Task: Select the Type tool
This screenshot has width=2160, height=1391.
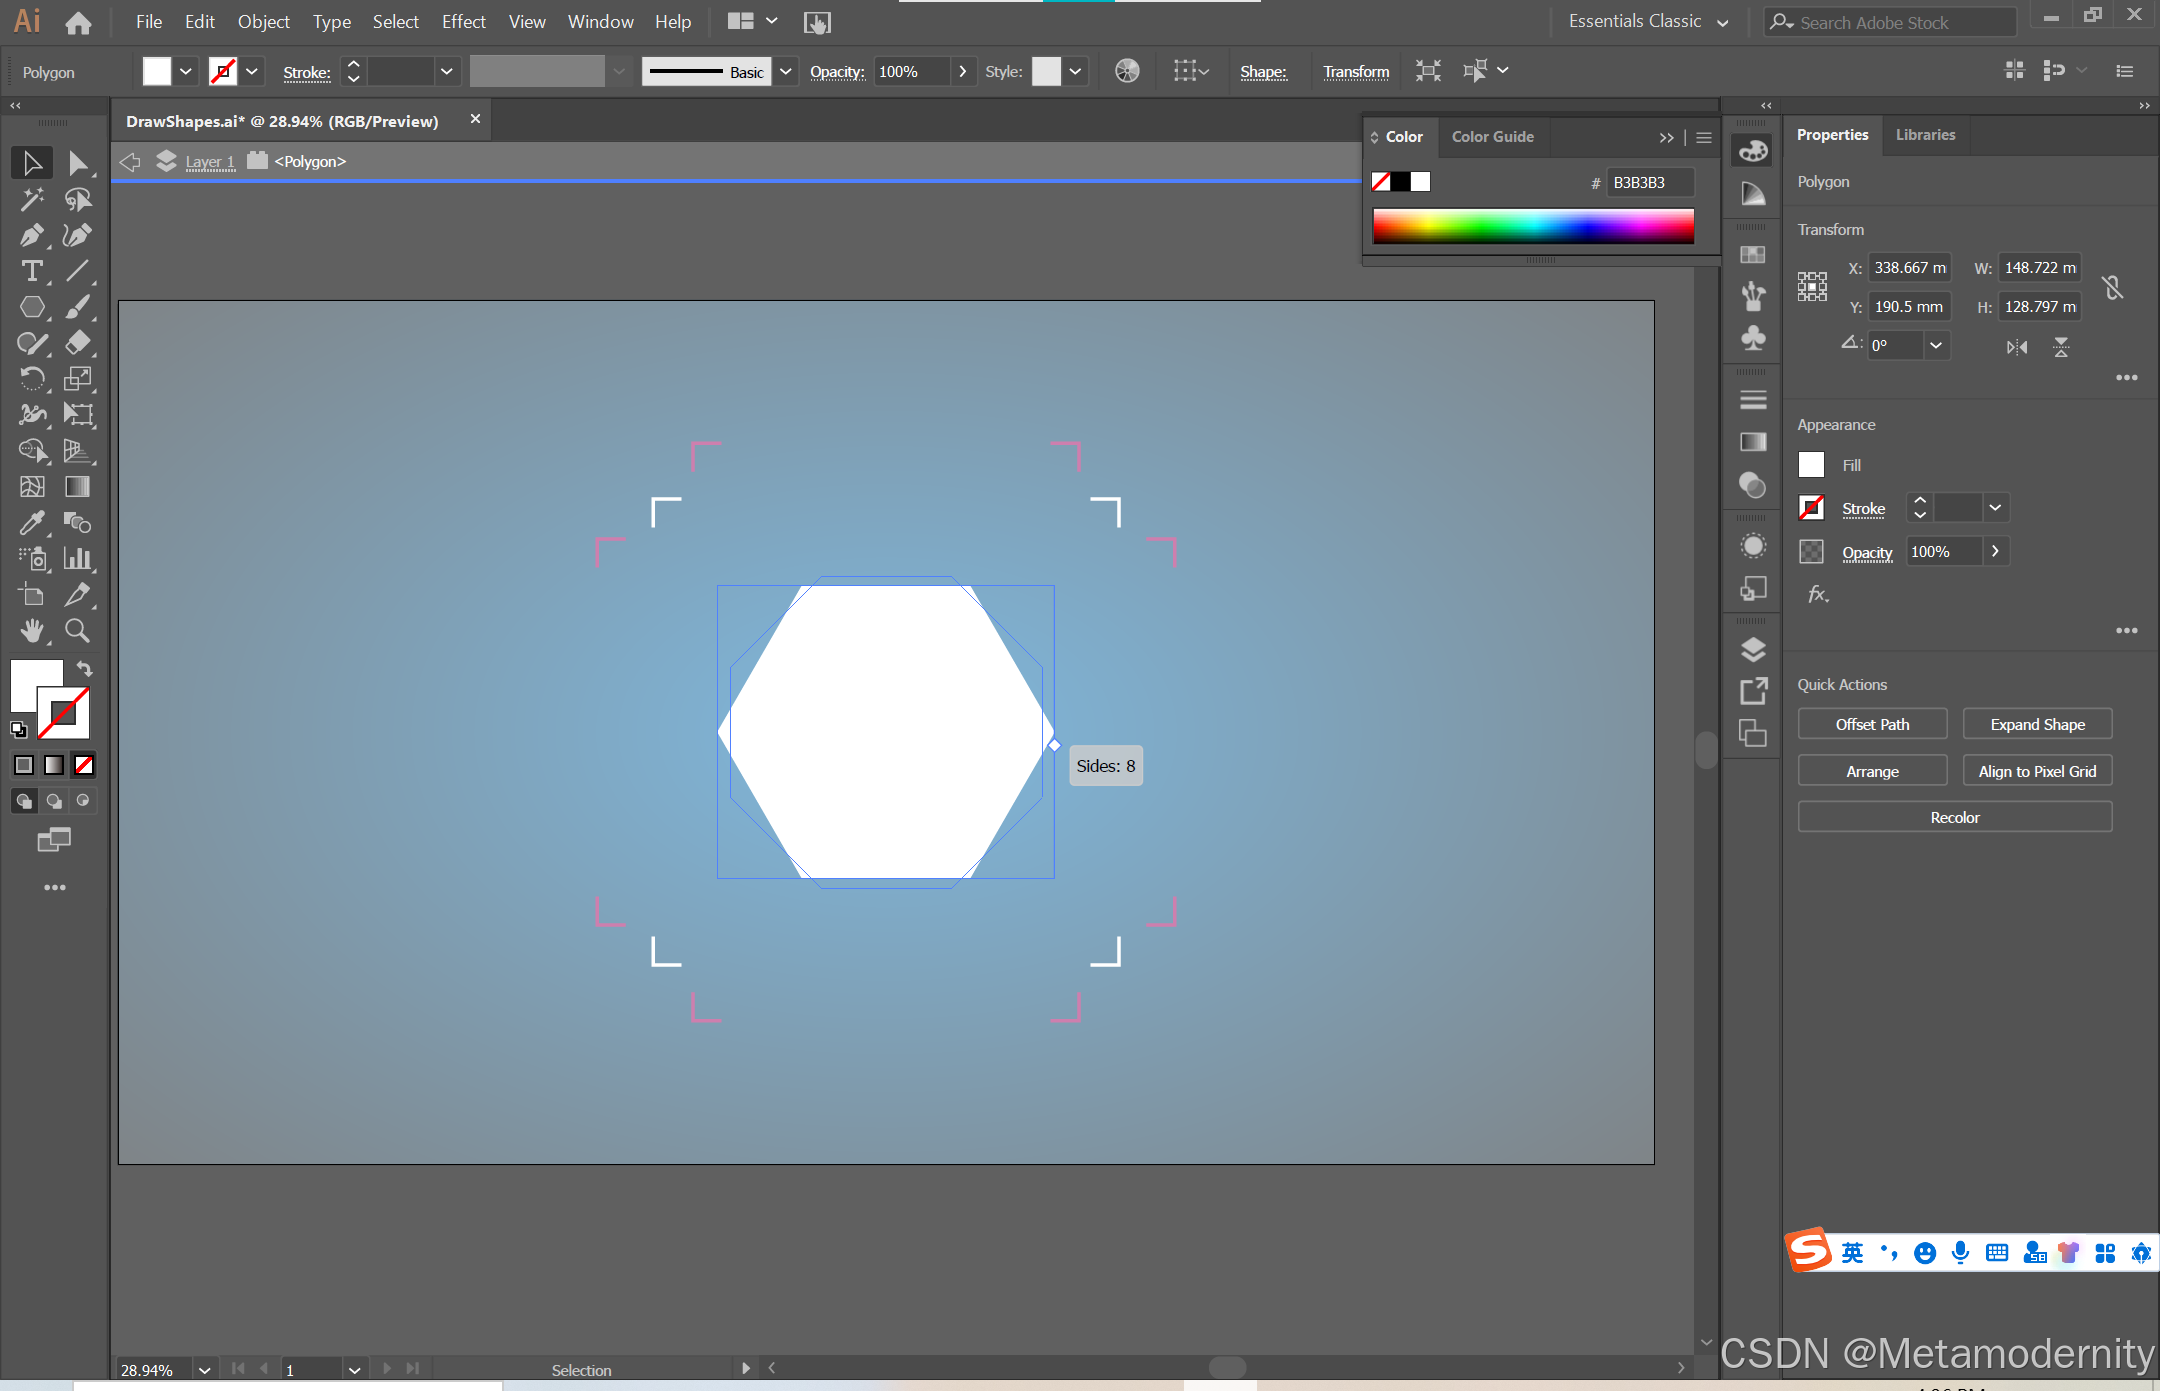Action: click(31, 271)
